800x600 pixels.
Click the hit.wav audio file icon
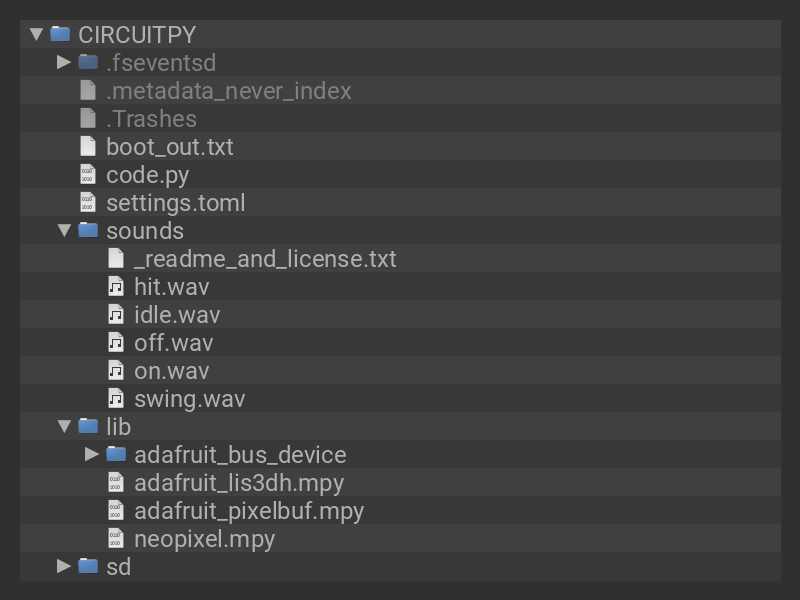tap(116, 286)
